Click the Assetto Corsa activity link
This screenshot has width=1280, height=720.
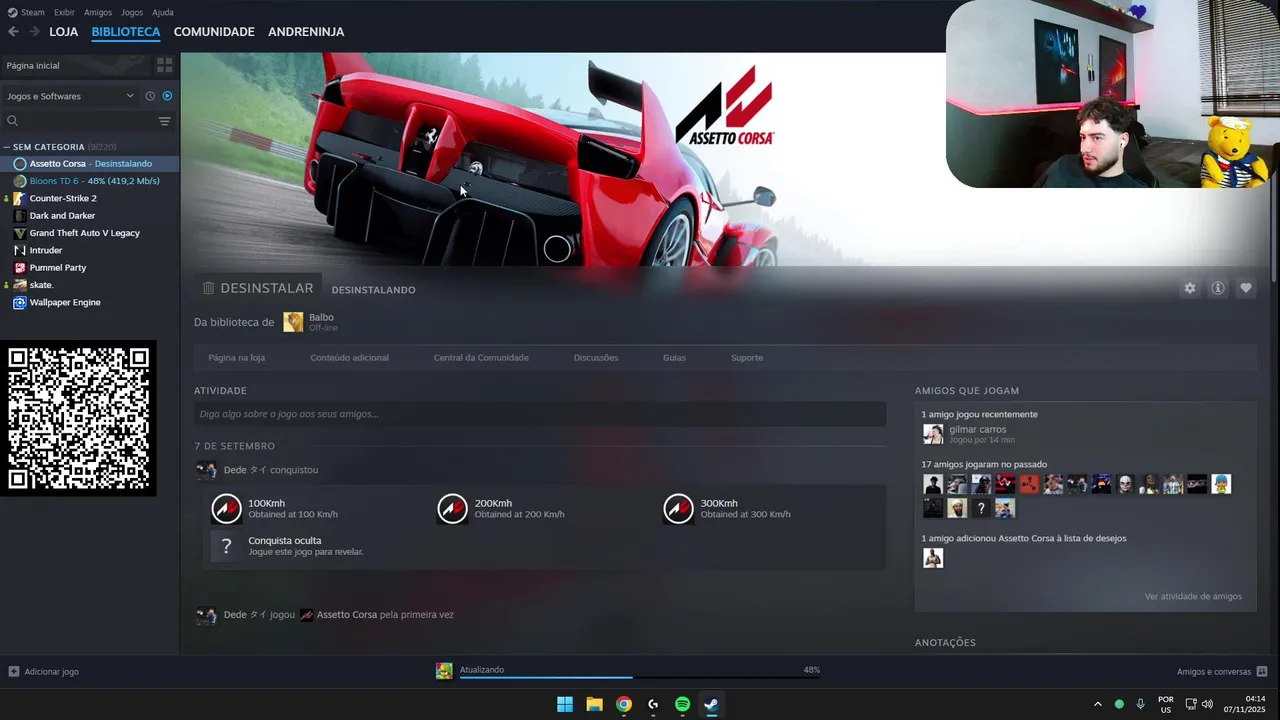pos(346,615)
